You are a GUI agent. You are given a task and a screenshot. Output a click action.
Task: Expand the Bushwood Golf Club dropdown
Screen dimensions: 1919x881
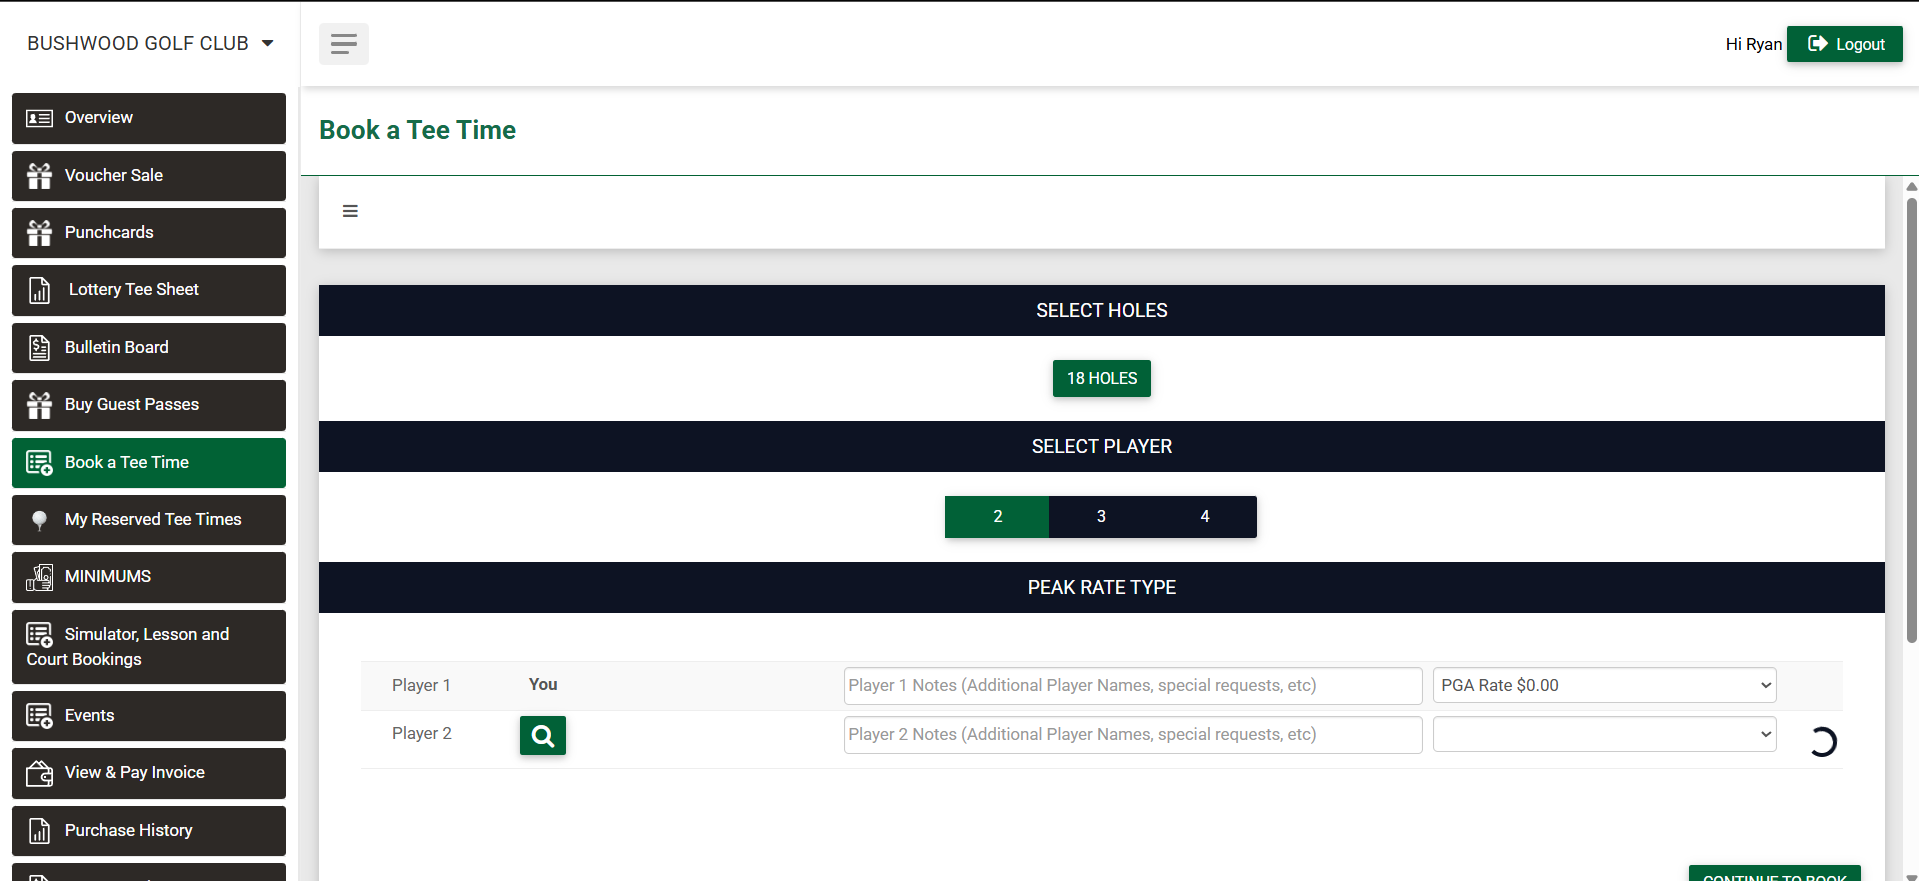150,44
